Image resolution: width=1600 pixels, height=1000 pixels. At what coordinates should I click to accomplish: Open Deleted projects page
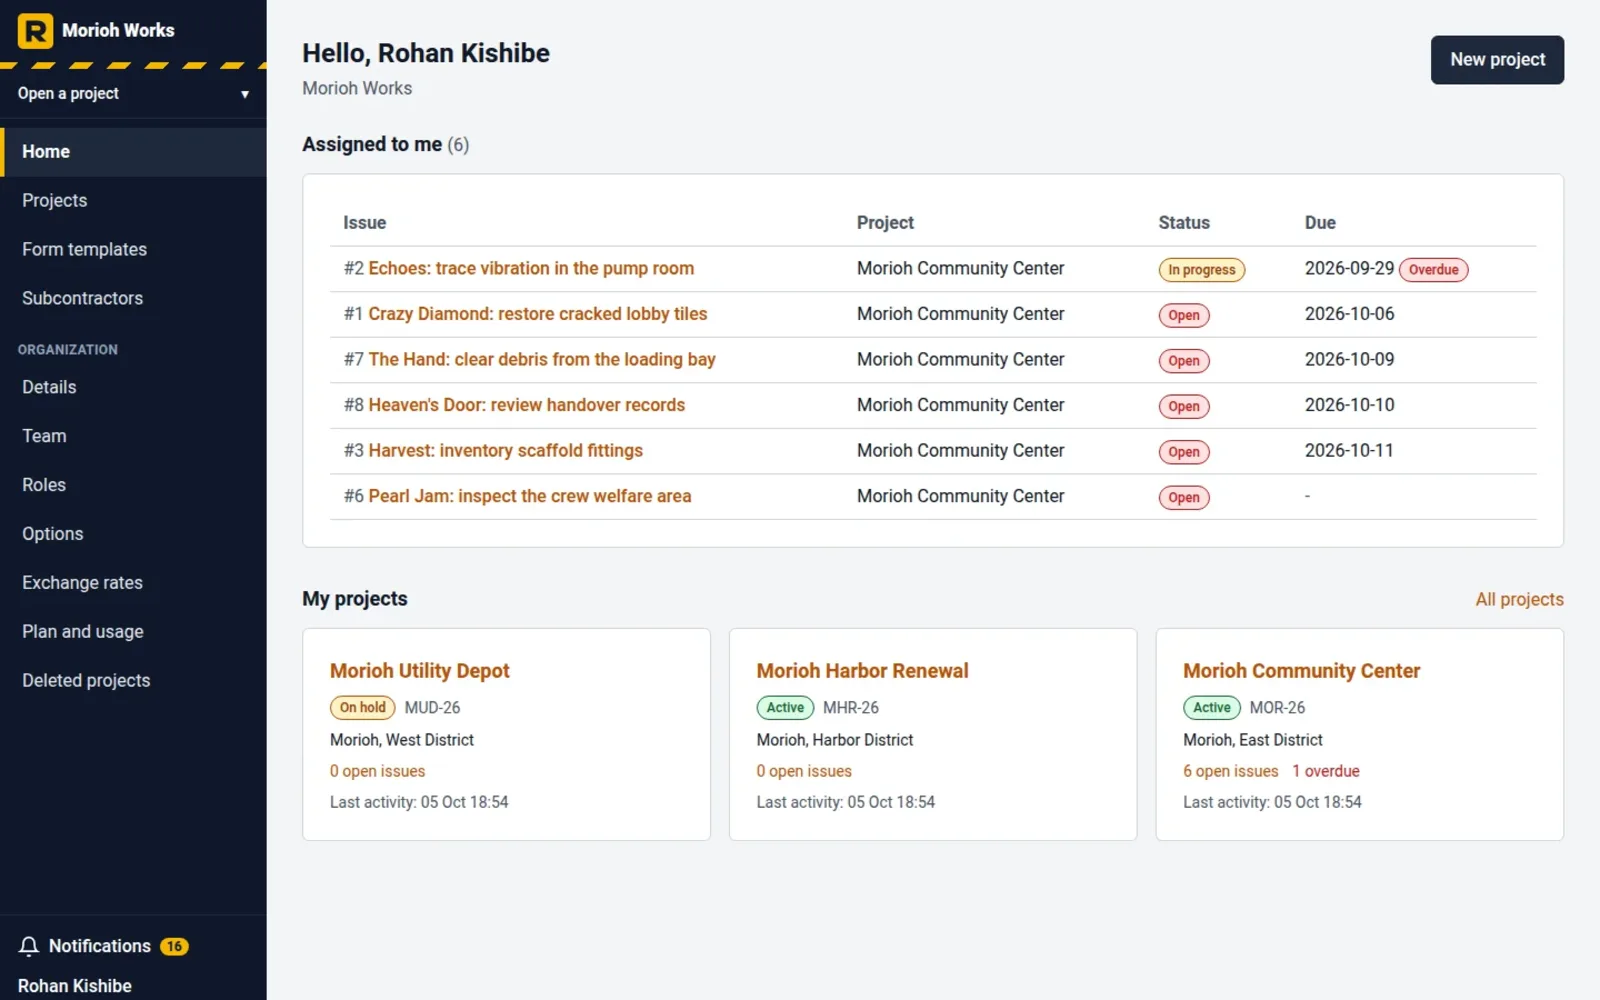coord(133,681)
